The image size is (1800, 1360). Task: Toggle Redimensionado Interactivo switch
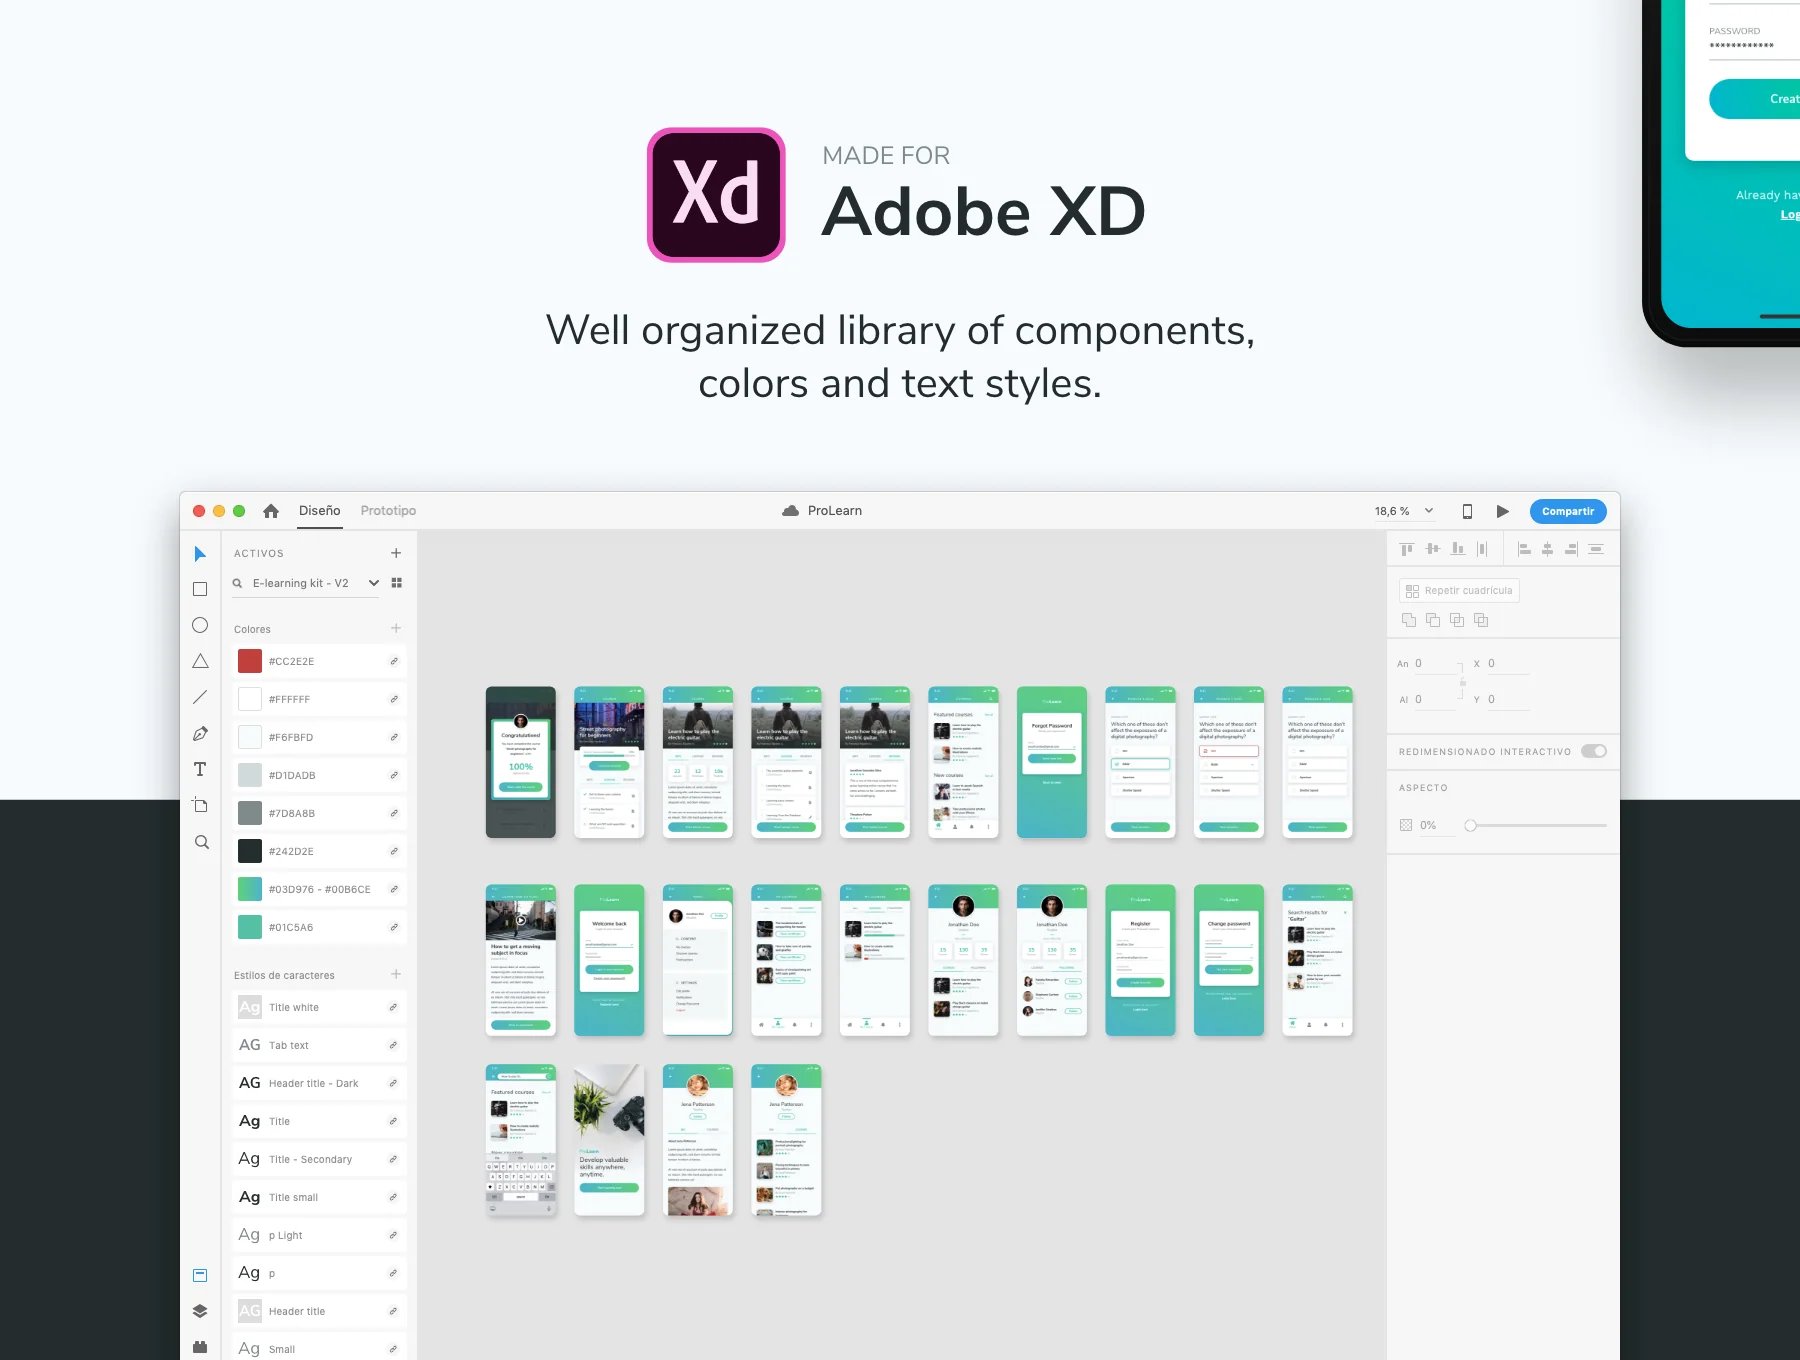coord(1594,751)
